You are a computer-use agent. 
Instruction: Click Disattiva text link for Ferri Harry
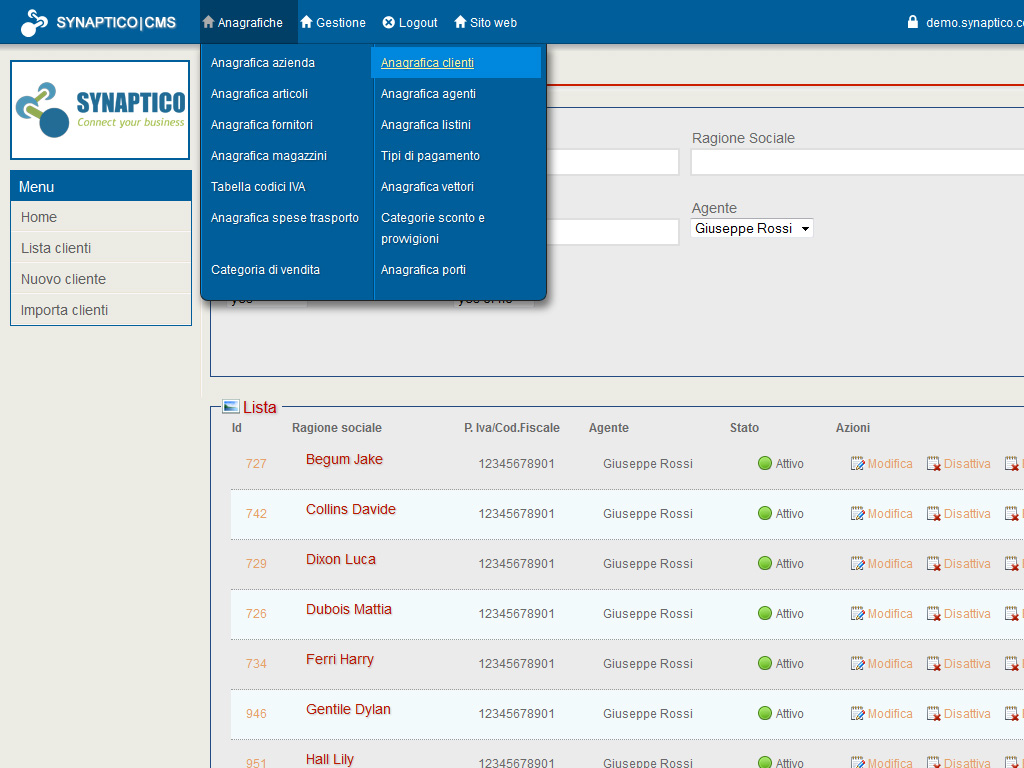tap(967, 664)
